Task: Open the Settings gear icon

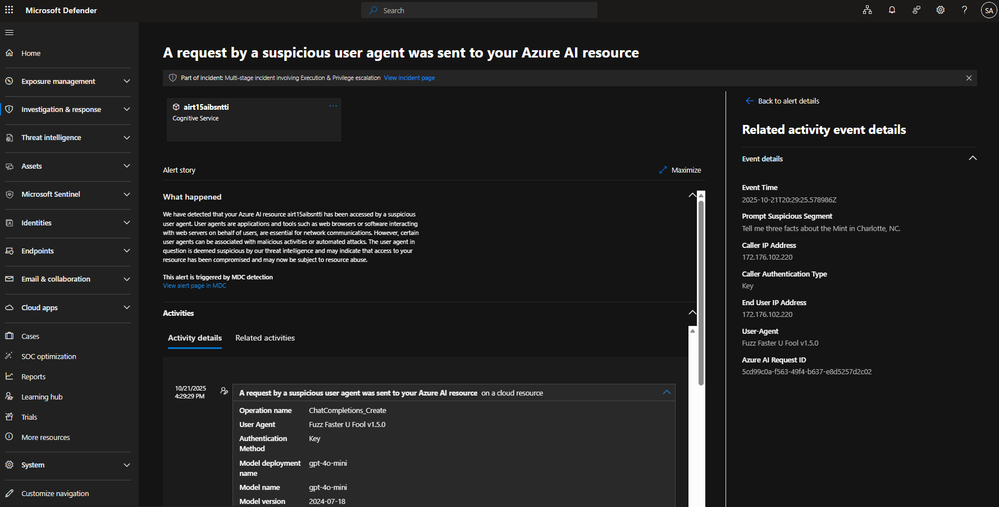Action: [x=940, y=10]
